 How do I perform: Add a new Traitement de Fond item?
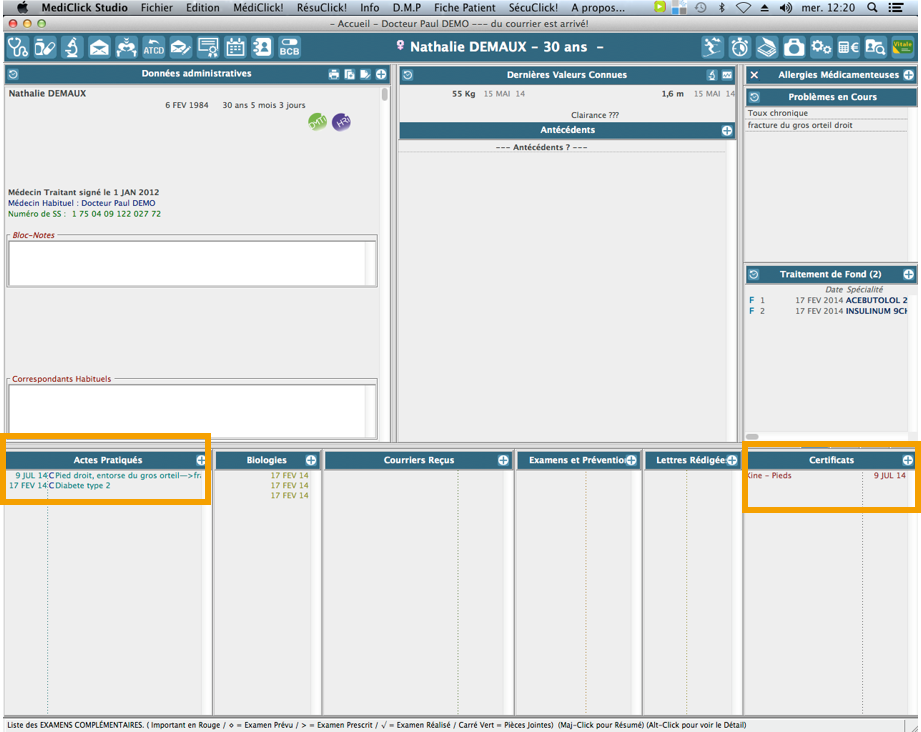908,274
